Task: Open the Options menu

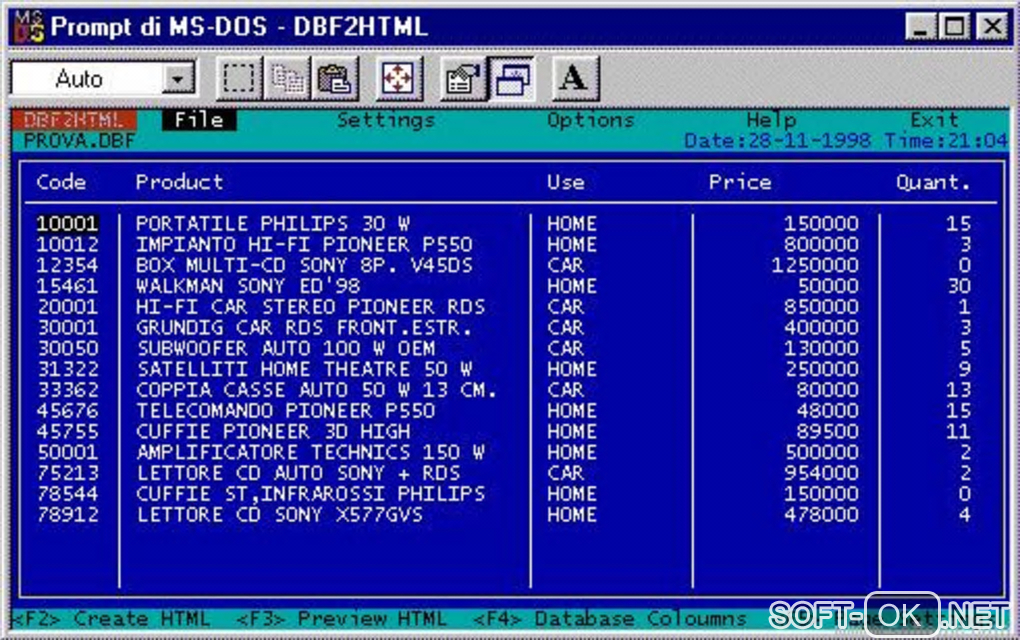Action: pyautogui.click(x=590, y=120)
